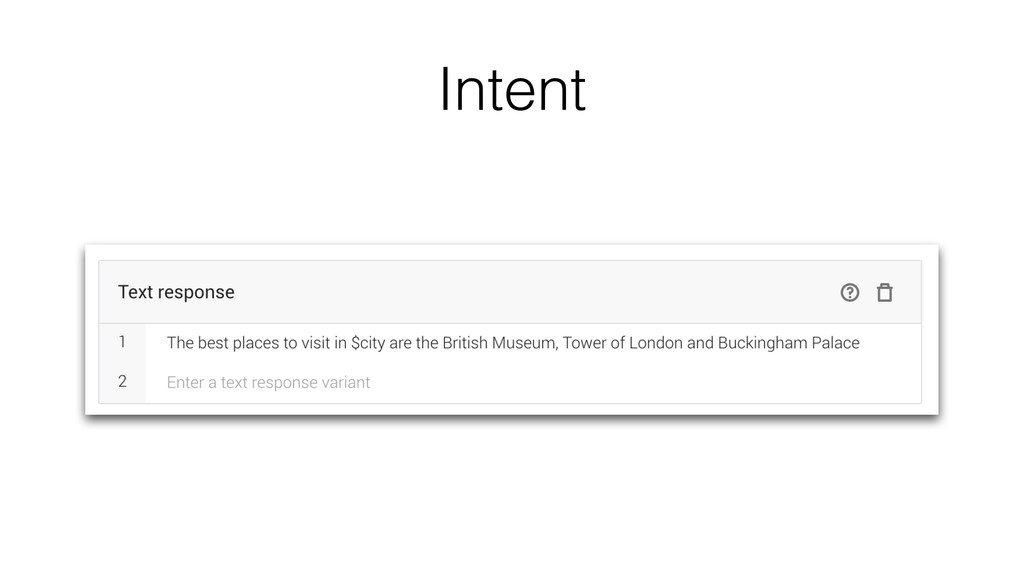This screenshot has width=1024, height=576.
Task: Select the first text response line
Action: [533, 343]
